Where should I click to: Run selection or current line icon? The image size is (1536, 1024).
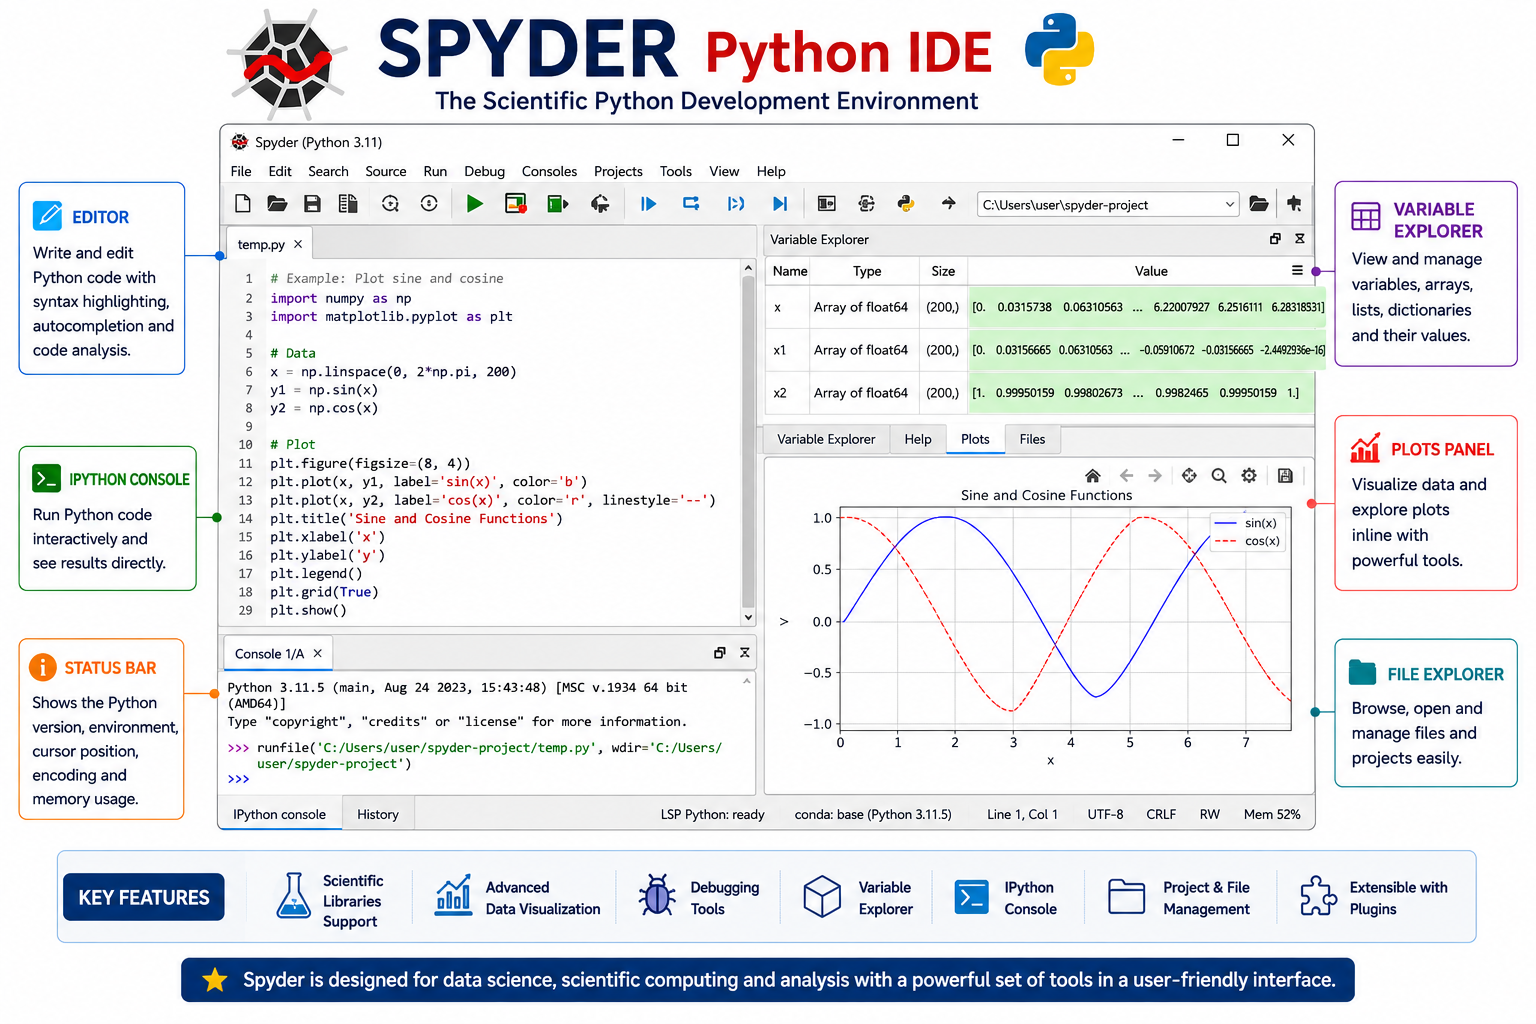(x=600, y=204)
